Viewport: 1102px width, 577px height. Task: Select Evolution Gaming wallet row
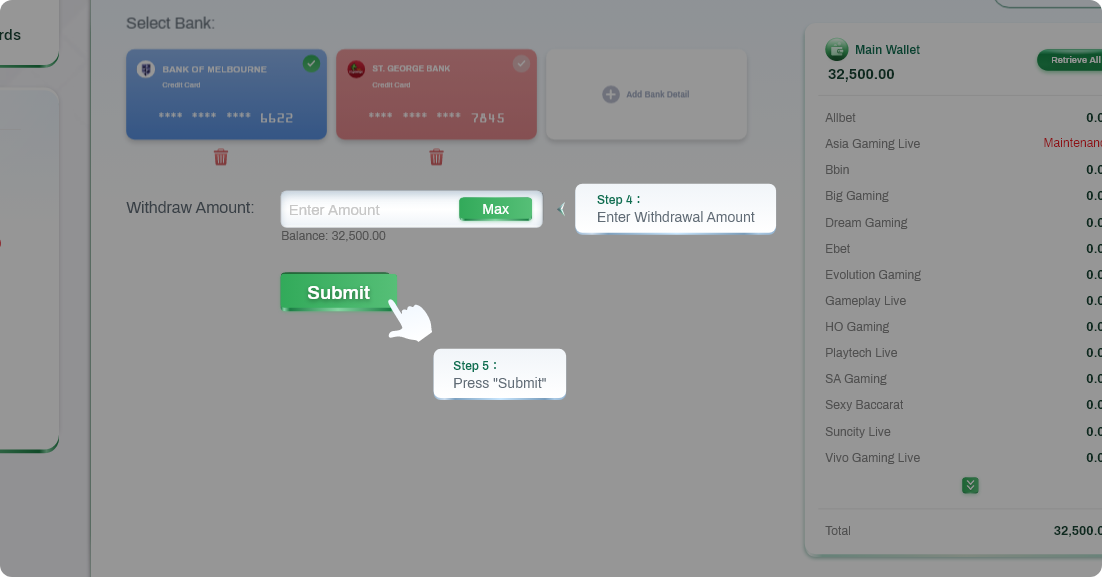873,275
